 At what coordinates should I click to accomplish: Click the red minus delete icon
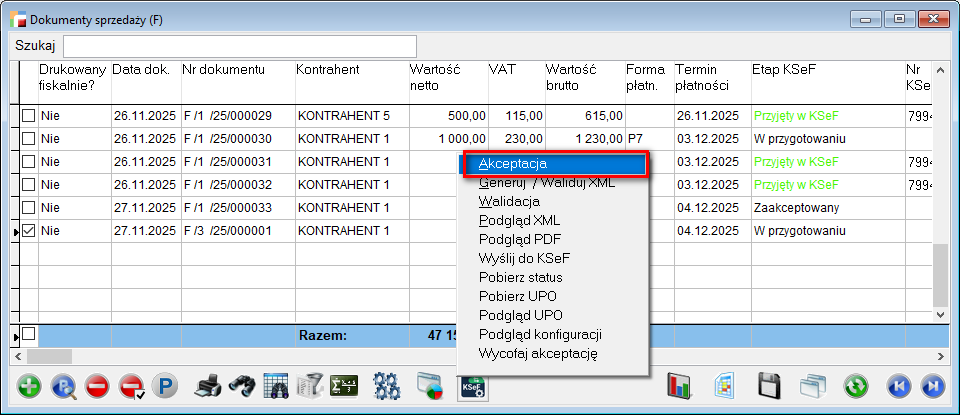97,386
